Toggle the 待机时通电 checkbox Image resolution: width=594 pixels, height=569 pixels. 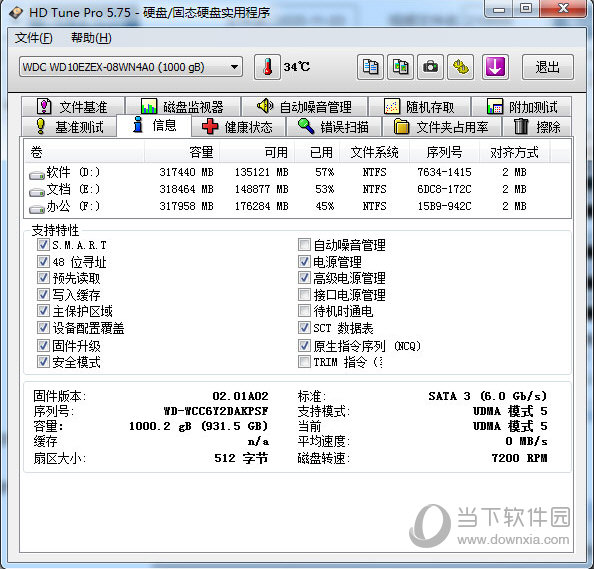point(304,311)
